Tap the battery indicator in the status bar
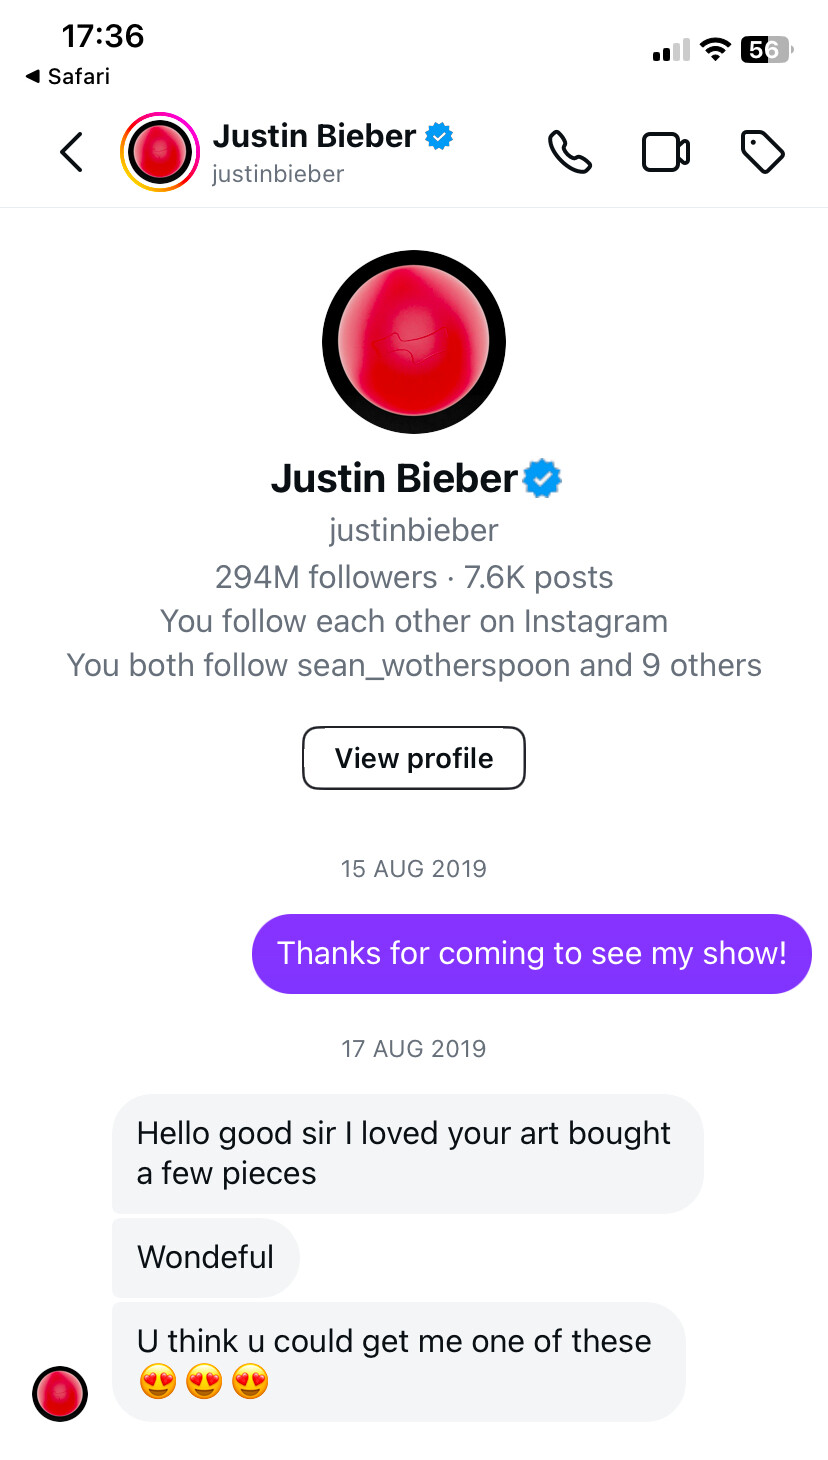 pyautogui.click(x=766, y=50)
